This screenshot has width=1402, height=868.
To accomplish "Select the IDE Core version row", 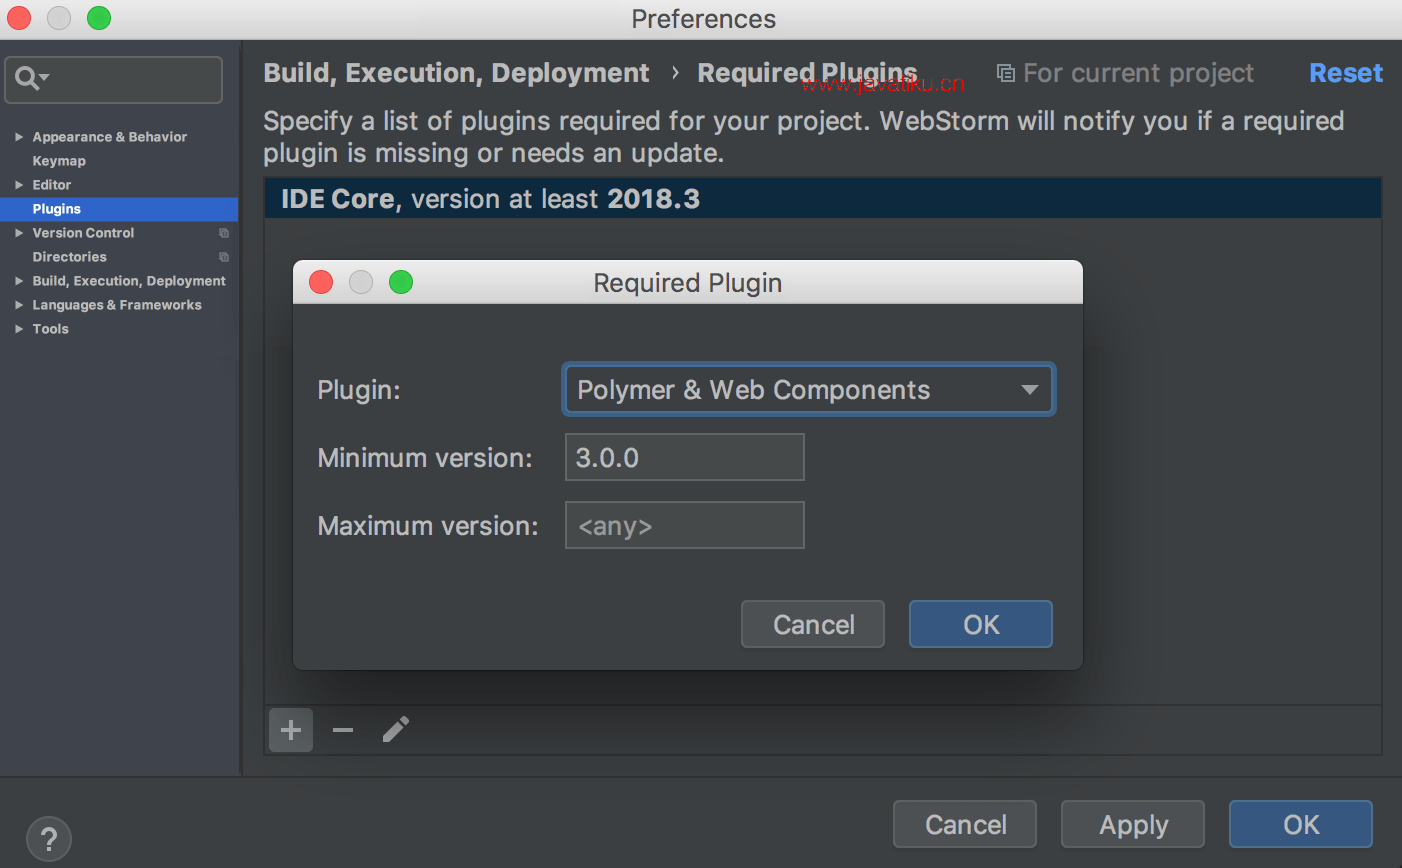I will click(823, 199).
